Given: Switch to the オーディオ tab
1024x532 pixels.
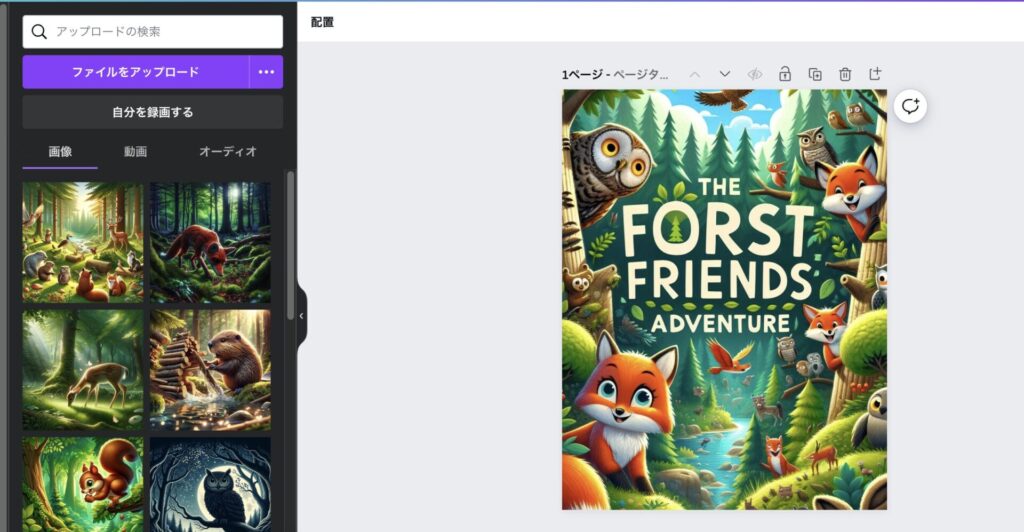Looking at the screenshot, I should (x=228, y=151).
